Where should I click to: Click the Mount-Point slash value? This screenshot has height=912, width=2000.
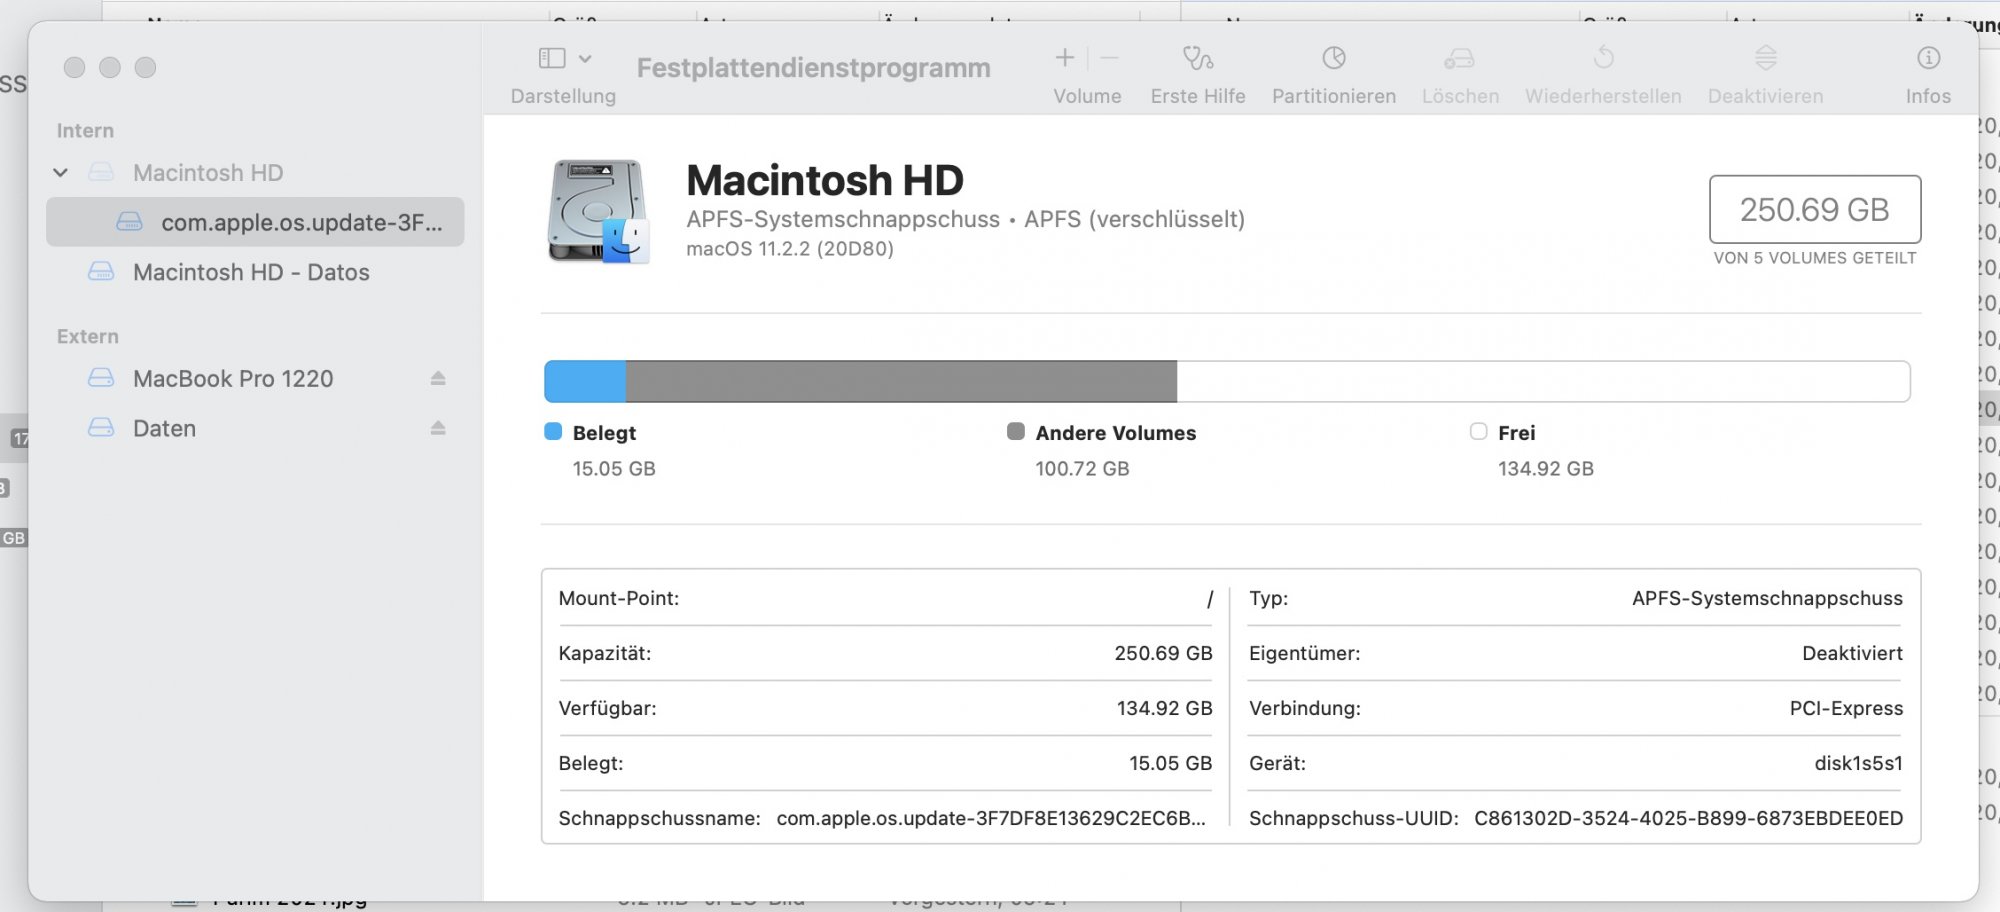pyautogui.click(x=1209, y=599)
